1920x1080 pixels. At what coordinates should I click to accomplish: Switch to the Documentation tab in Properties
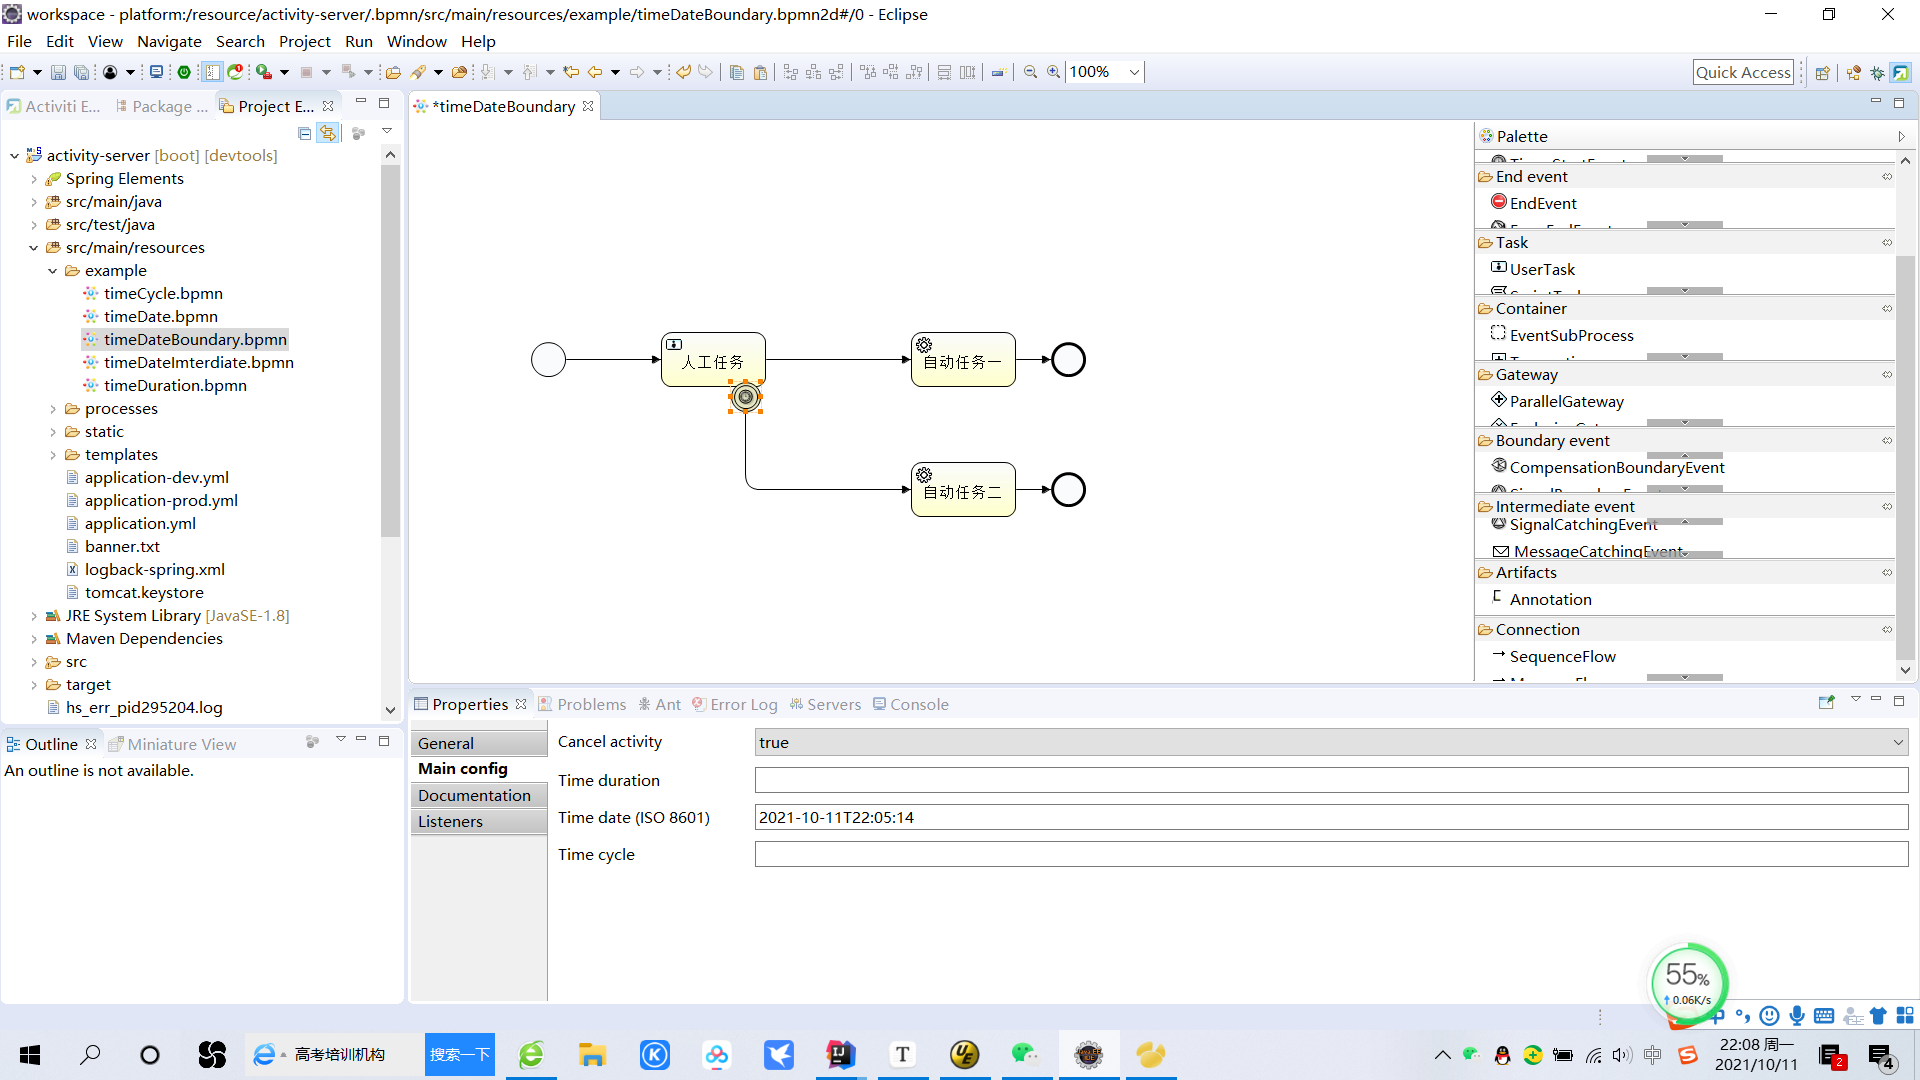(x=475, y=794)
